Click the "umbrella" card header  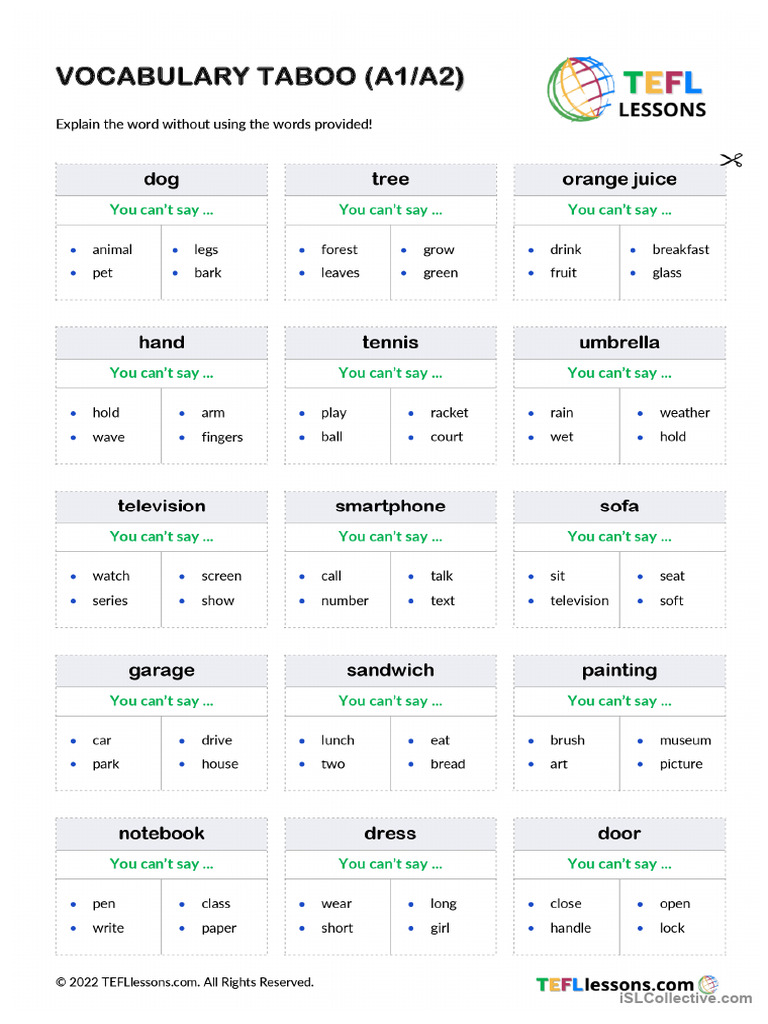[x=619, y=343]
